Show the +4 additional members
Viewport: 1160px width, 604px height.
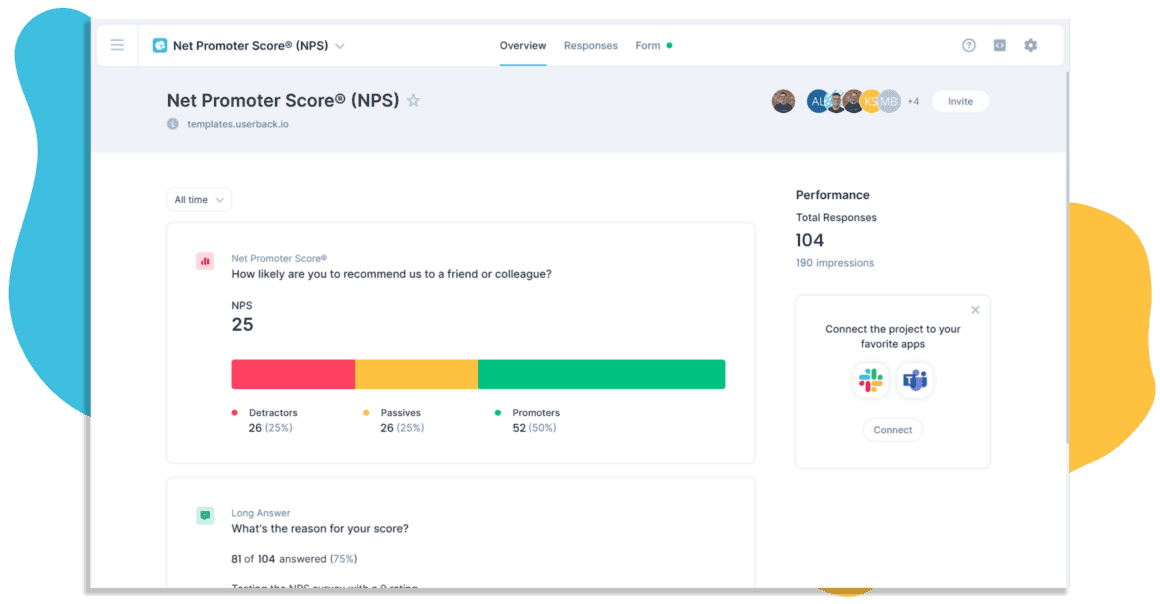point(913,101)
